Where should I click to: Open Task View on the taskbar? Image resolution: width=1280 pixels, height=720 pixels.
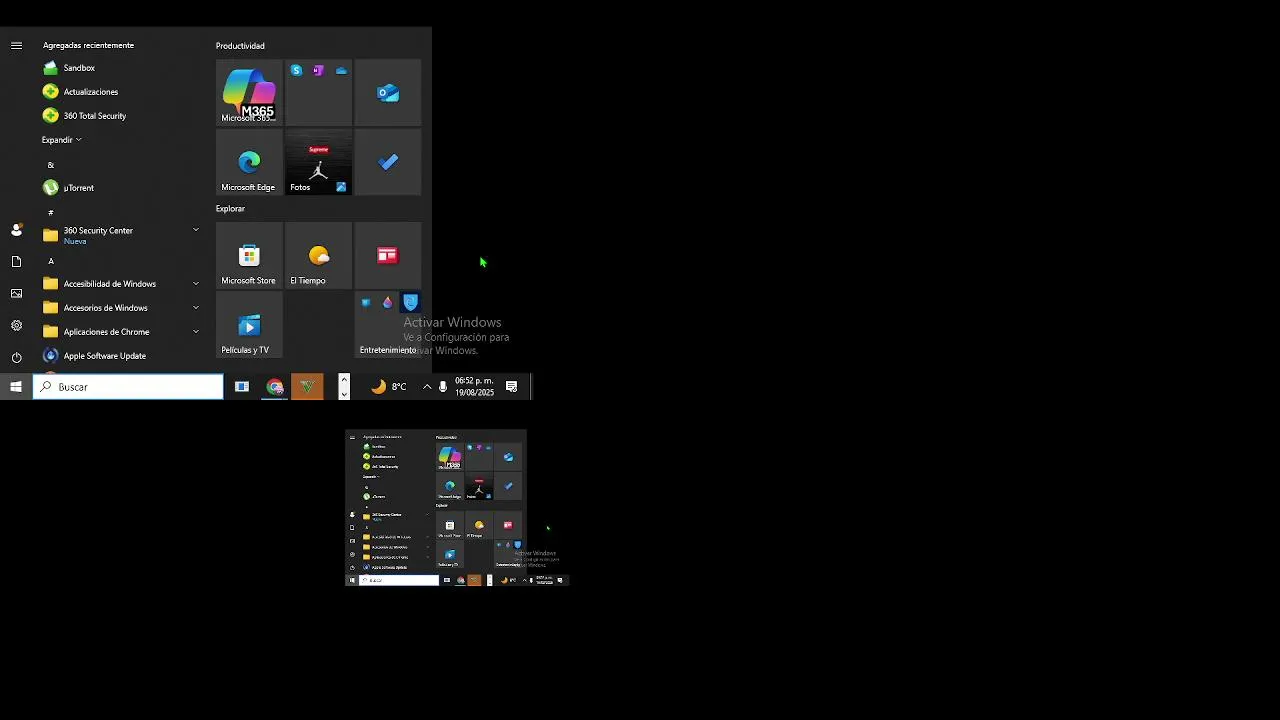242,387
